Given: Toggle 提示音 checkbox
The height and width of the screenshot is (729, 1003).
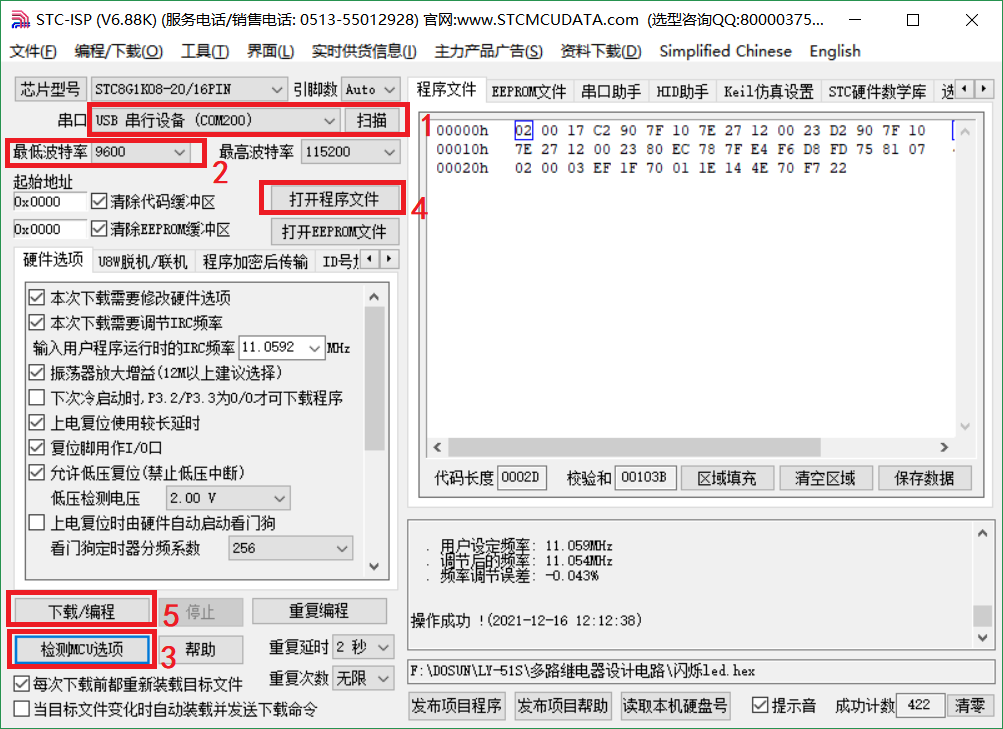Looking at the screenshot, I should pyautogui.click(x=760, y=705).
